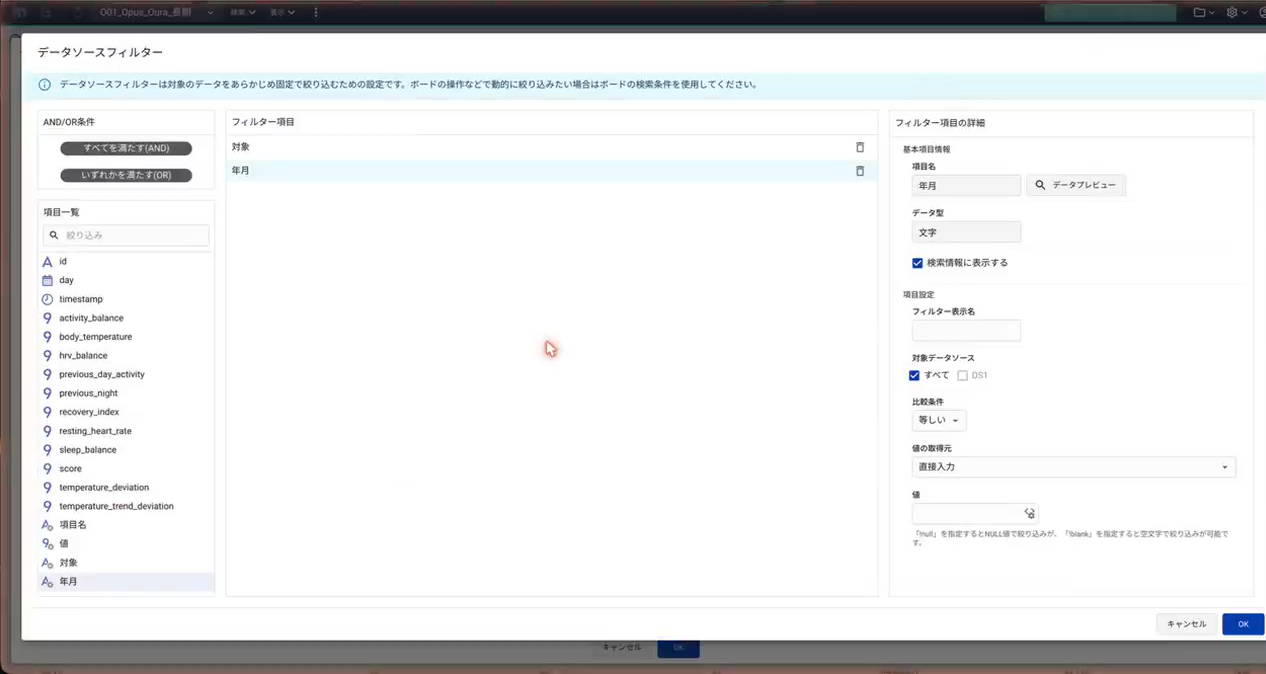
Task: Click the 絞り込み search field
Action: tap(126, 235)
